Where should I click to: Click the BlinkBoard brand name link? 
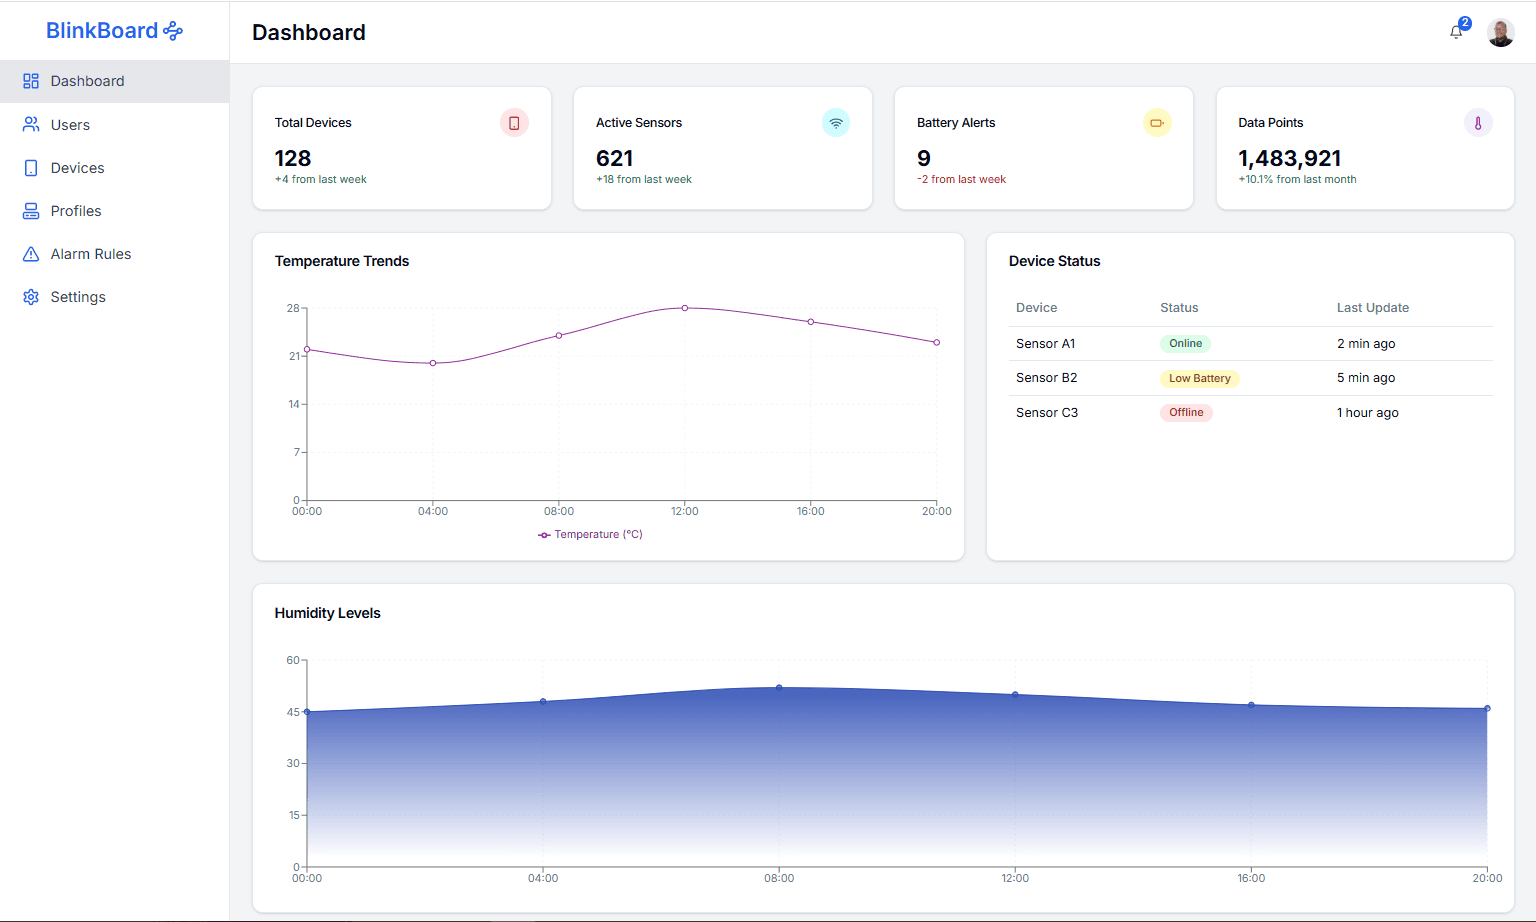pyautogui.click(x=102, y=31)
